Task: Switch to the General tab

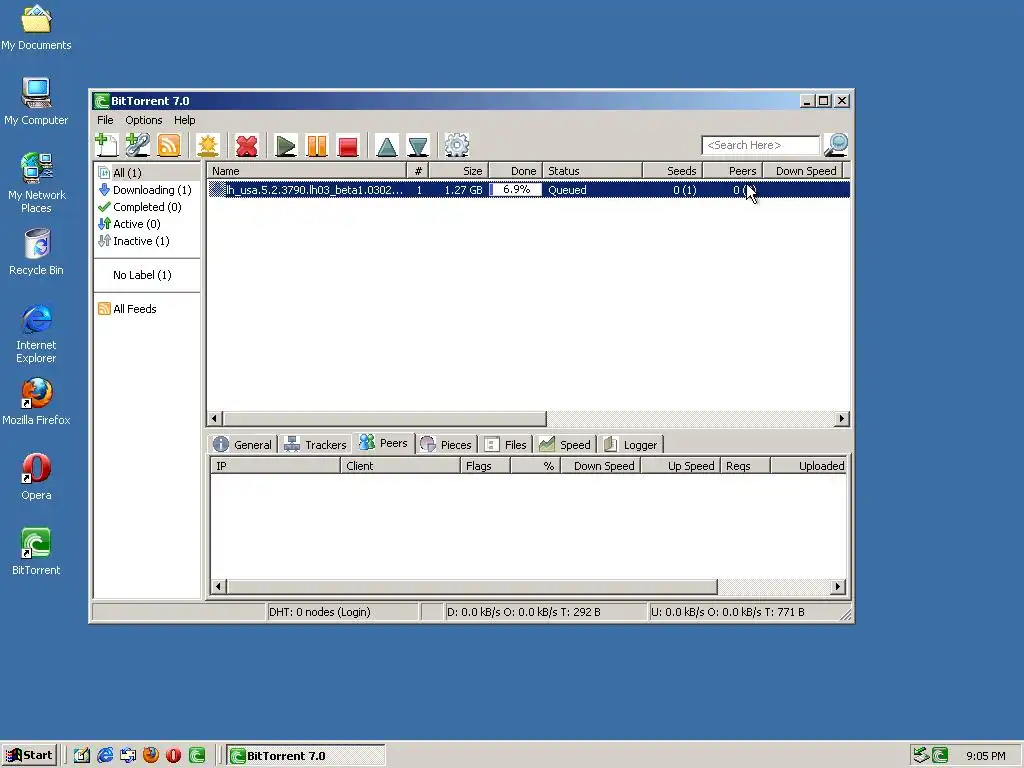Action: pos(243,445)
